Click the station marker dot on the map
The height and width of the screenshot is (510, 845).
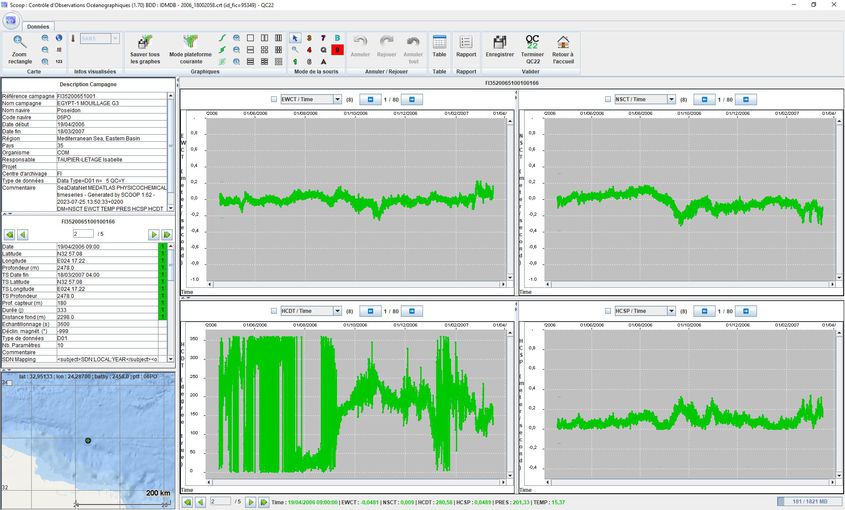click(88, 440)
